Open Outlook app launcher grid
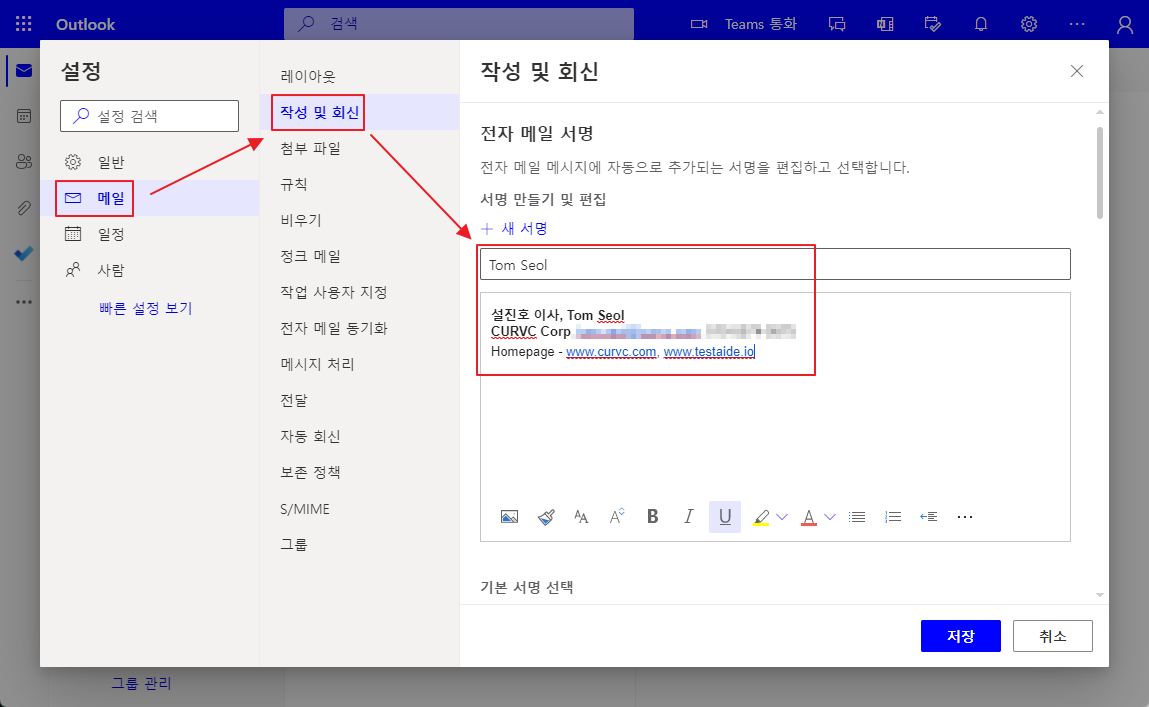Screen dimensions: 1149x707 click(x=24, y=24)
